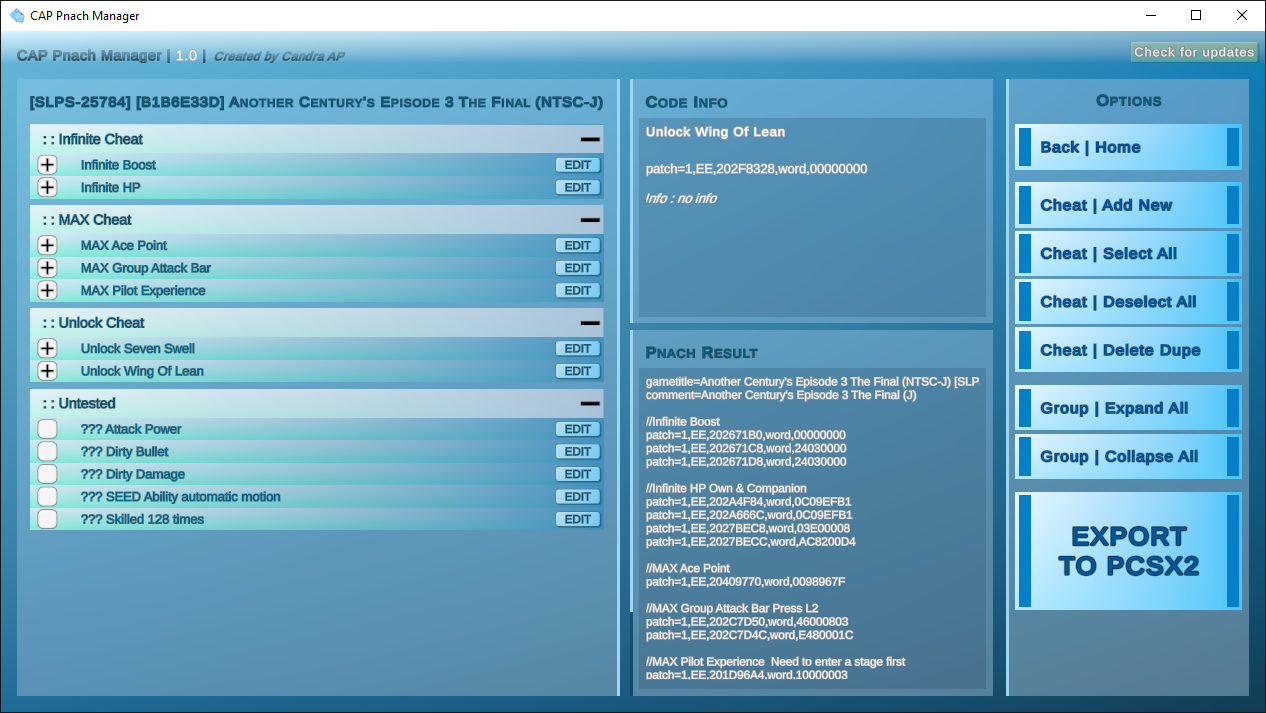Select the Infinite HP cheat name
The width and height of the screenshot is (1266, 713).
tap(111, 187)
